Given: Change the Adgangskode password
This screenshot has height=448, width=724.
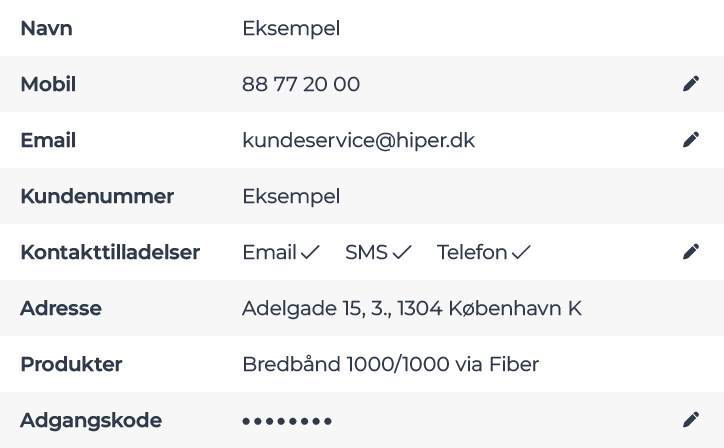Looking at the screenshot, I should click(x=690, y=420).
